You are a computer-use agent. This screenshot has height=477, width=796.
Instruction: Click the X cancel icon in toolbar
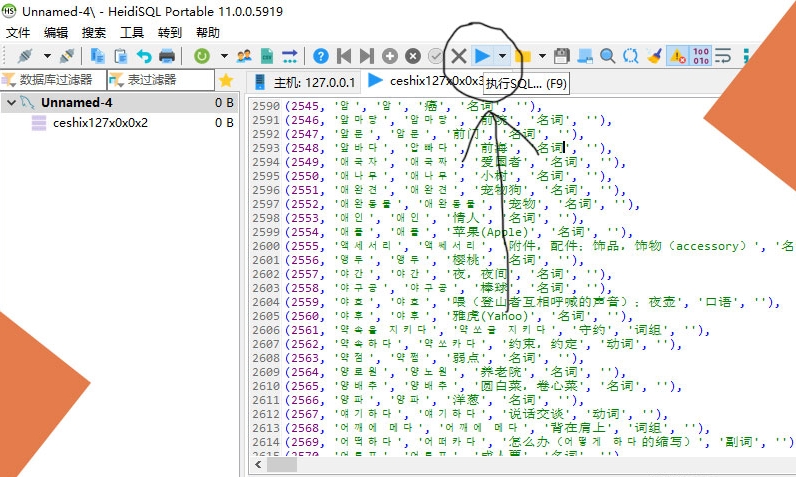coord(459,56)
